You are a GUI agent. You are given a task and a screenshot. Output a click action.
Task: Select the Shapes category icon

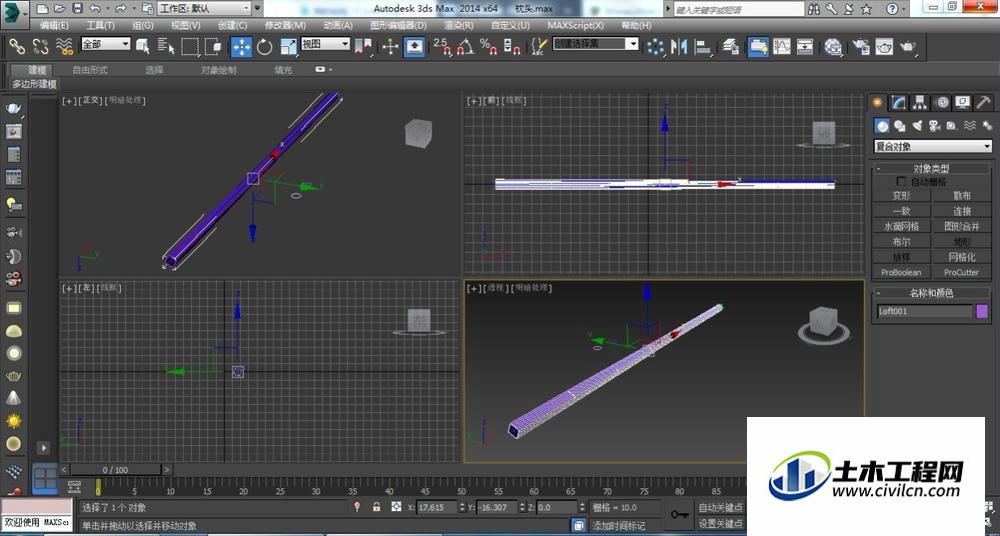point(899,126)
